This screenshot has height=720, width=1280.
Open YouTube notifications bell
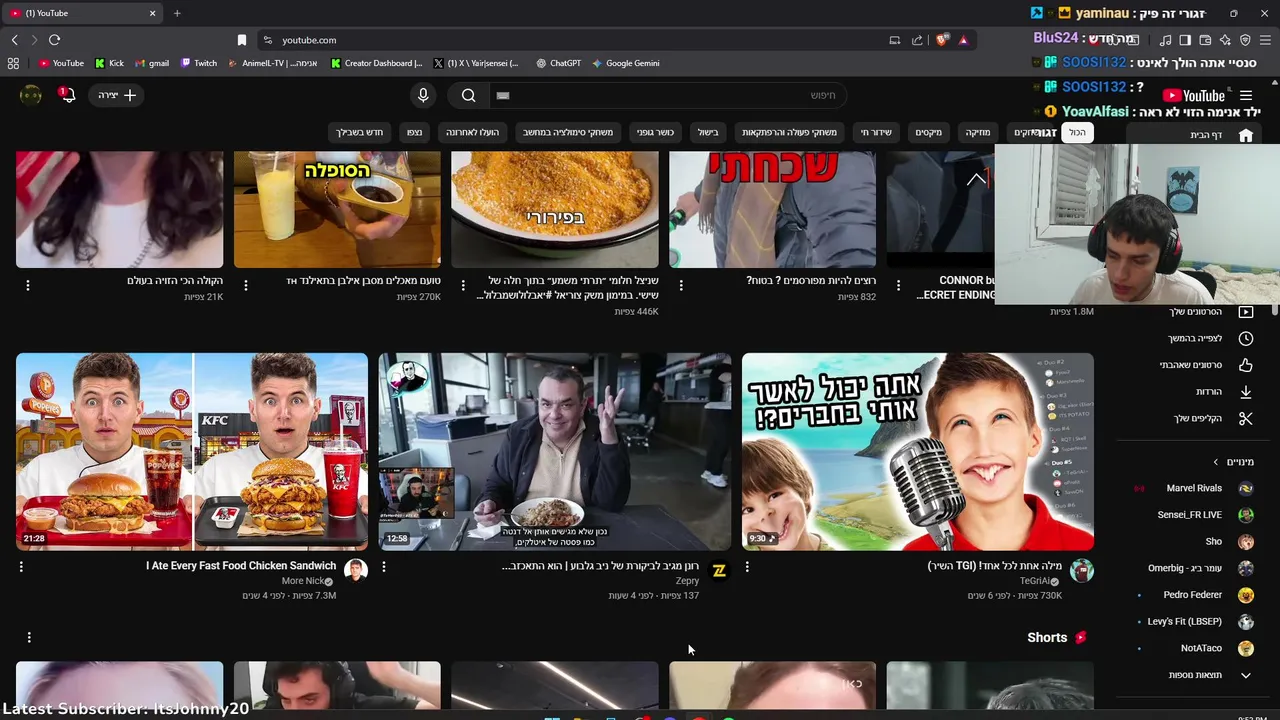68,95
